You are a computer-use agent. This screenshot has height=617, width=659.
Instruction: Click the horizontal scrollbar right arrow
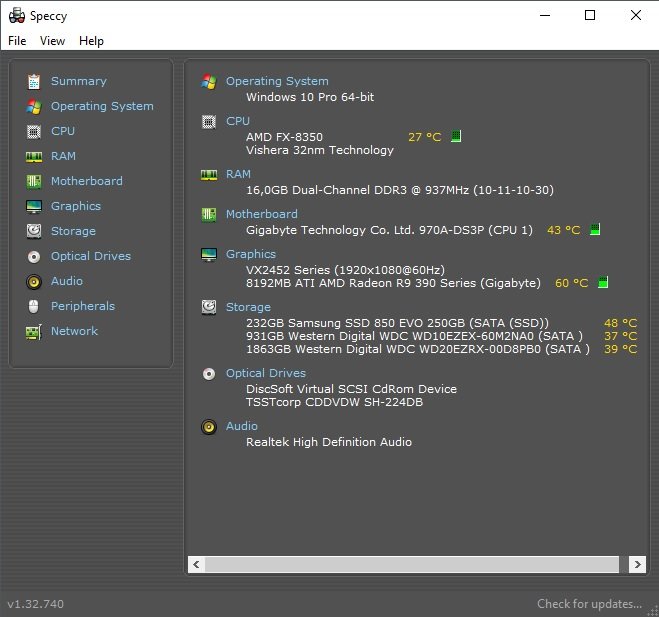click(x=637, y=565)
